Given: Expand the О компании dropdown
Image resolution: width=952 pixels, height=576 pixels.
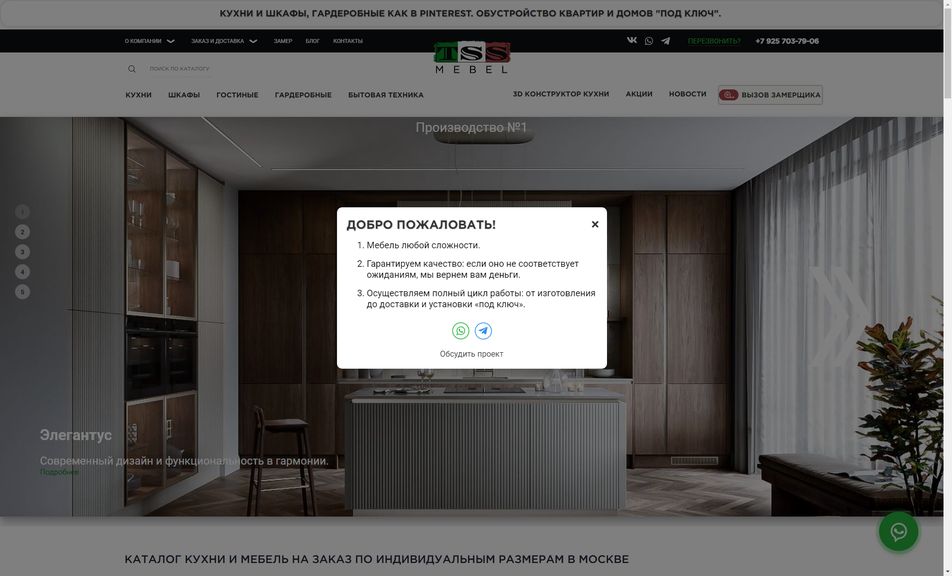Looking at the screenshot, I should [x=149, y=41].
